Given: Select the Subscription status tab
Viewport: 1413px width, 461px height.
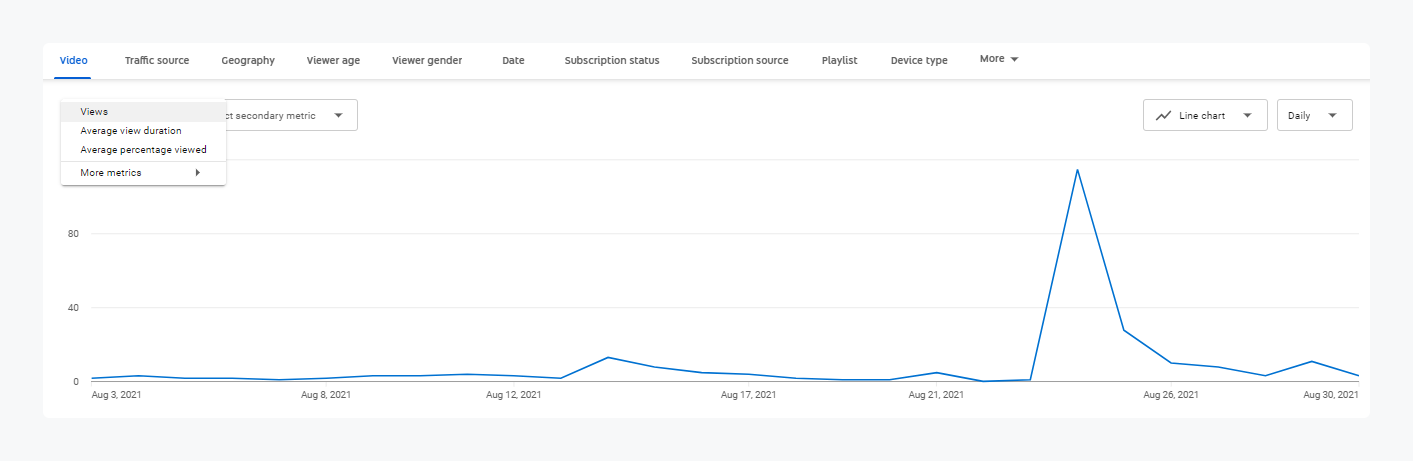Looking at the screenshot, I should [x=611, y=60].
